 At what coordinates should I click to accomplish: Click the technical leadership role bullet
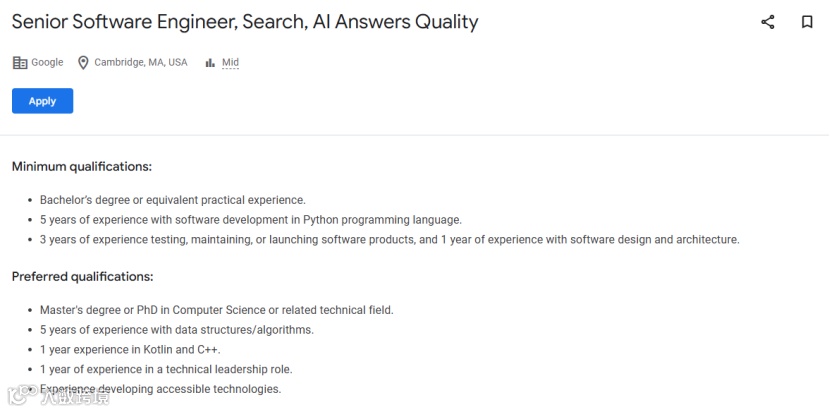(166, 369)
